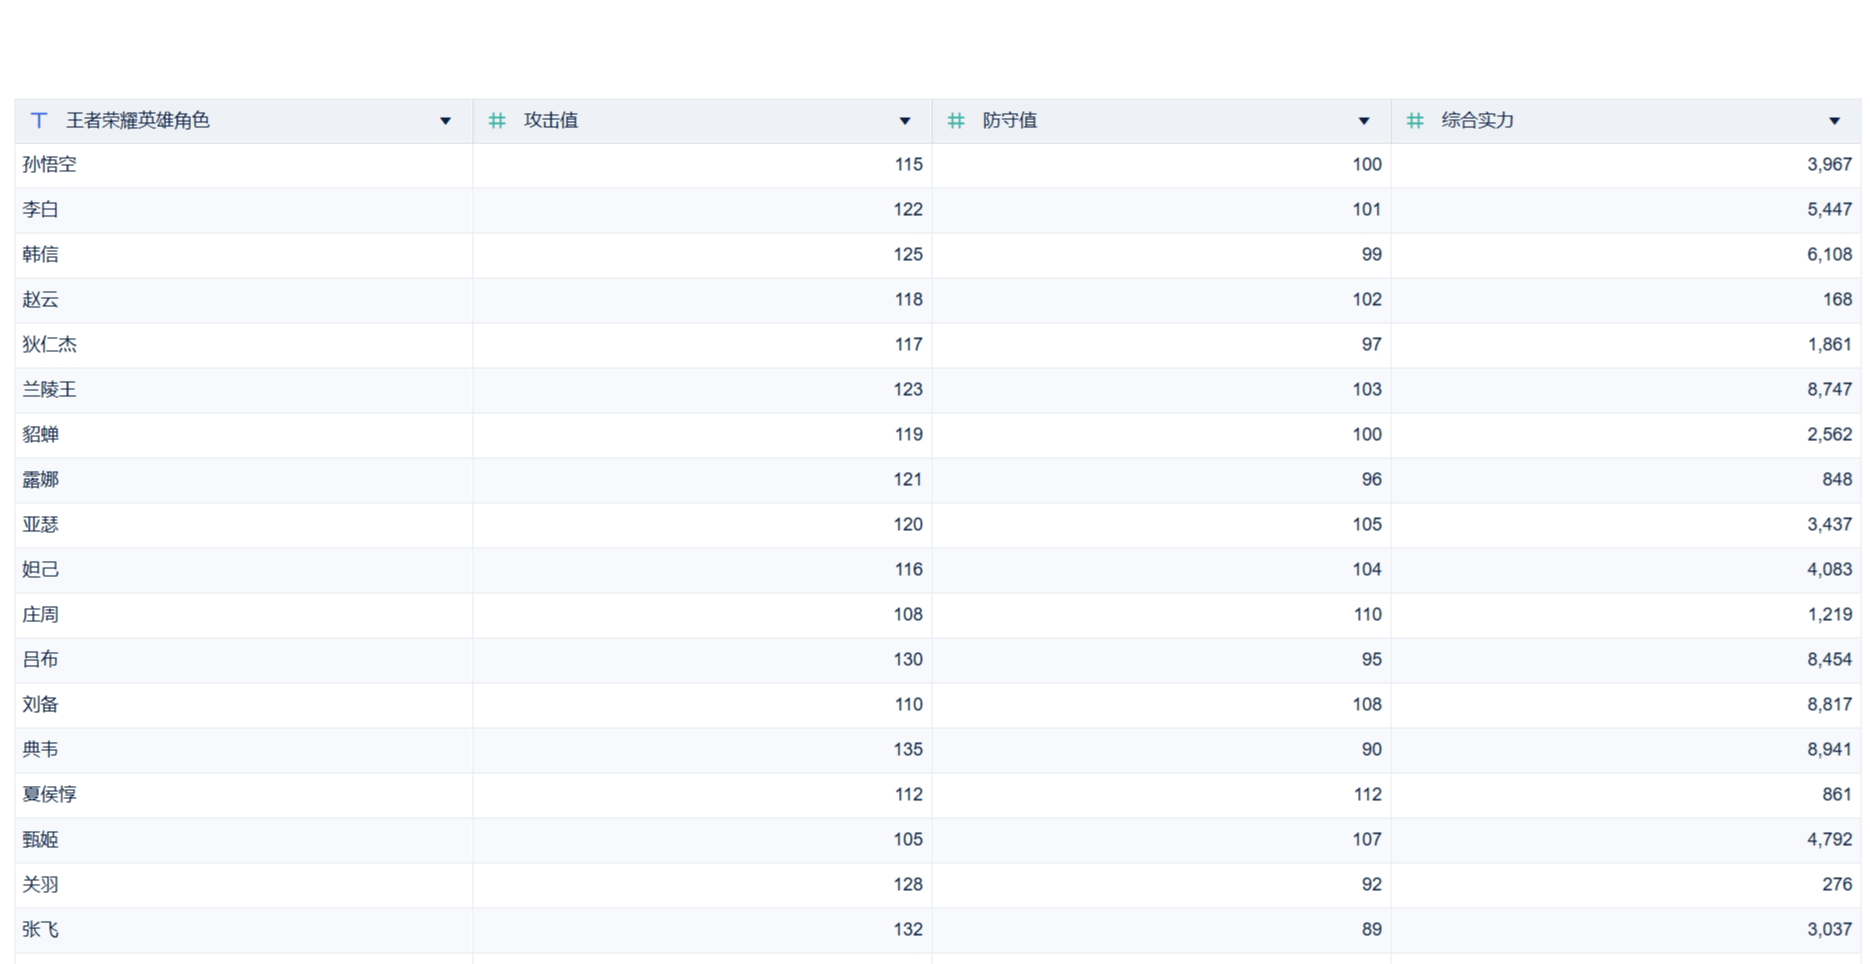Click attack value 115 for 孙悟空
The image size is (1870, 964).
coord(908,165)
